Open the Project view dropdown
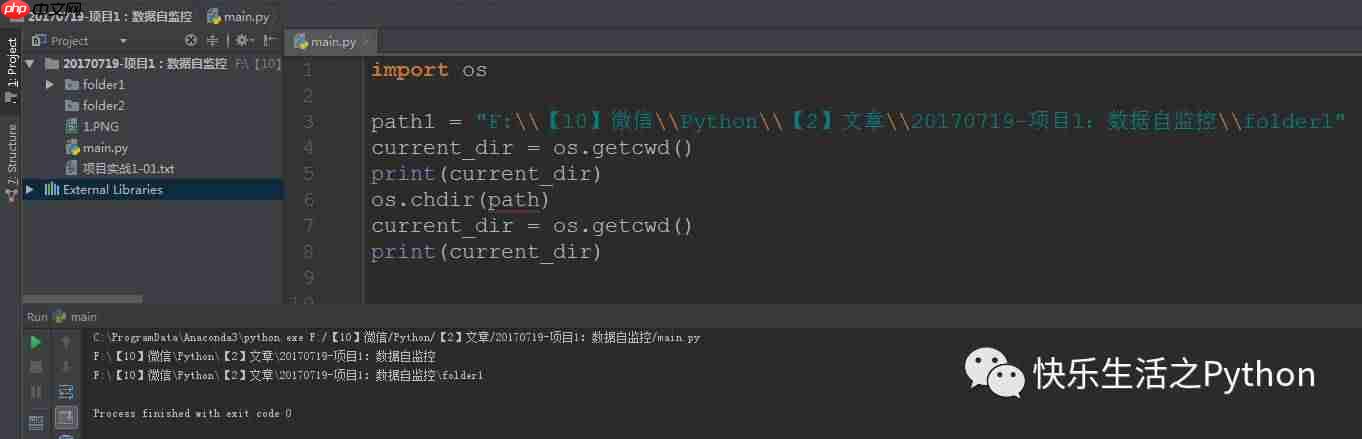 pos(123,41)
